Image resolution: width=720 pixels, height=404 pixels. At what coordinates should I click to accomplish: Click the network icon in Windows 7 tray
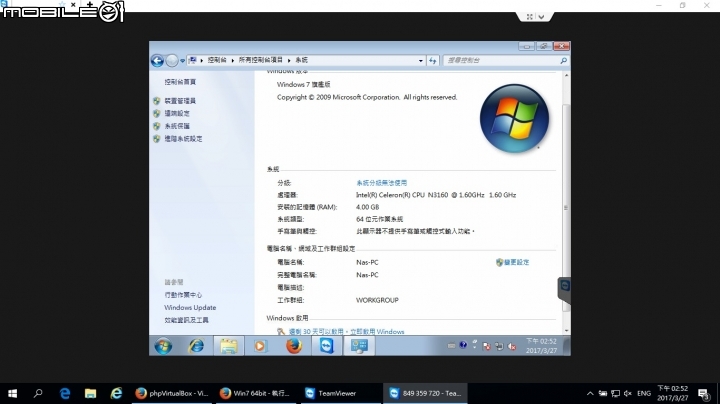coord(499,346)
